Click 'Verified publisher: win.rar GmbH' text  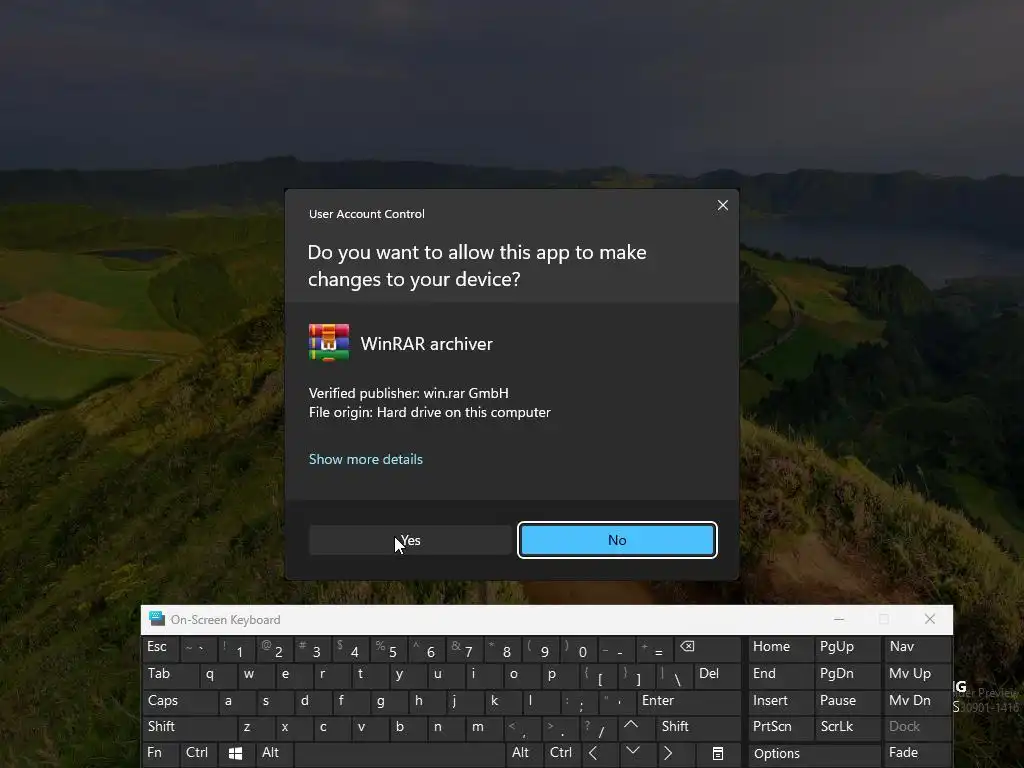pos(409,393)
